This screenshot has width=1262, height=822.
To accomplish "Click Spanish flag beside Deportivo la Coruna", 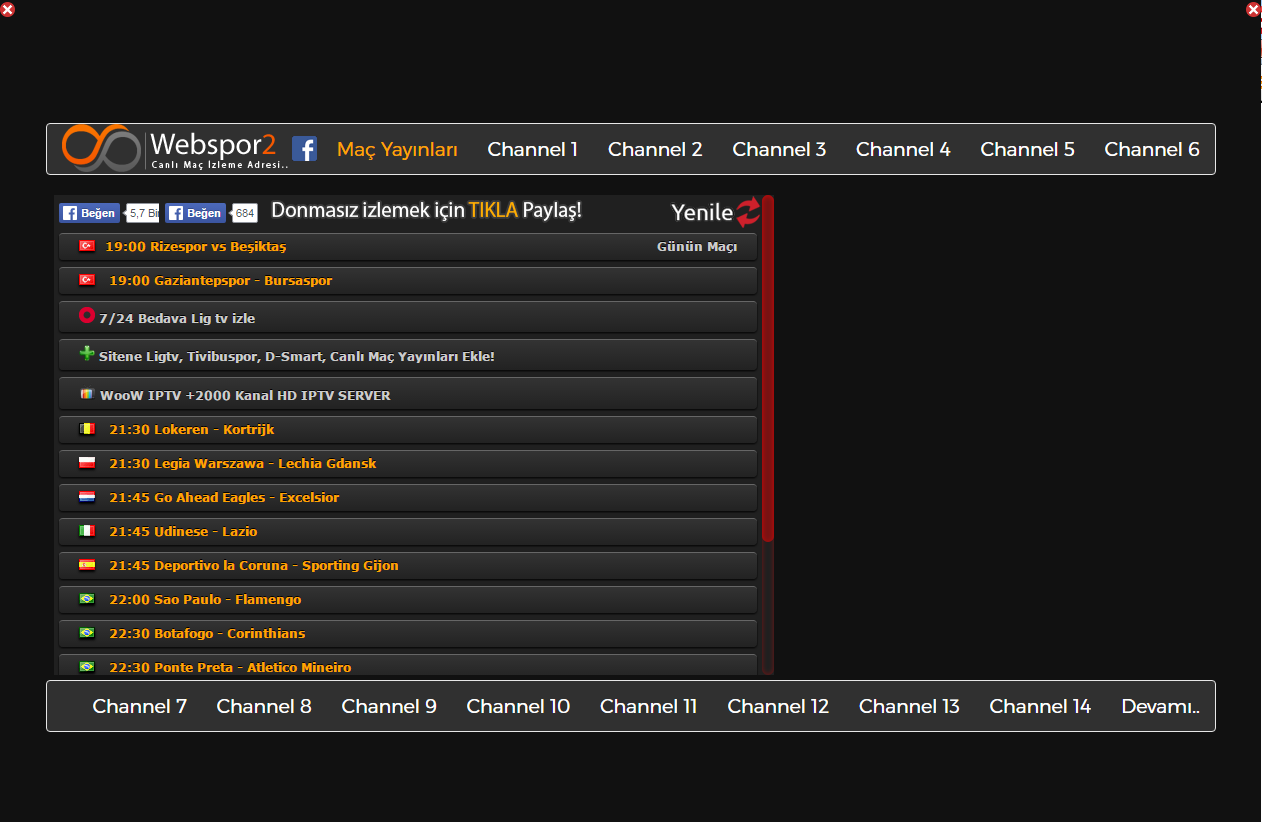I will 87,565.
